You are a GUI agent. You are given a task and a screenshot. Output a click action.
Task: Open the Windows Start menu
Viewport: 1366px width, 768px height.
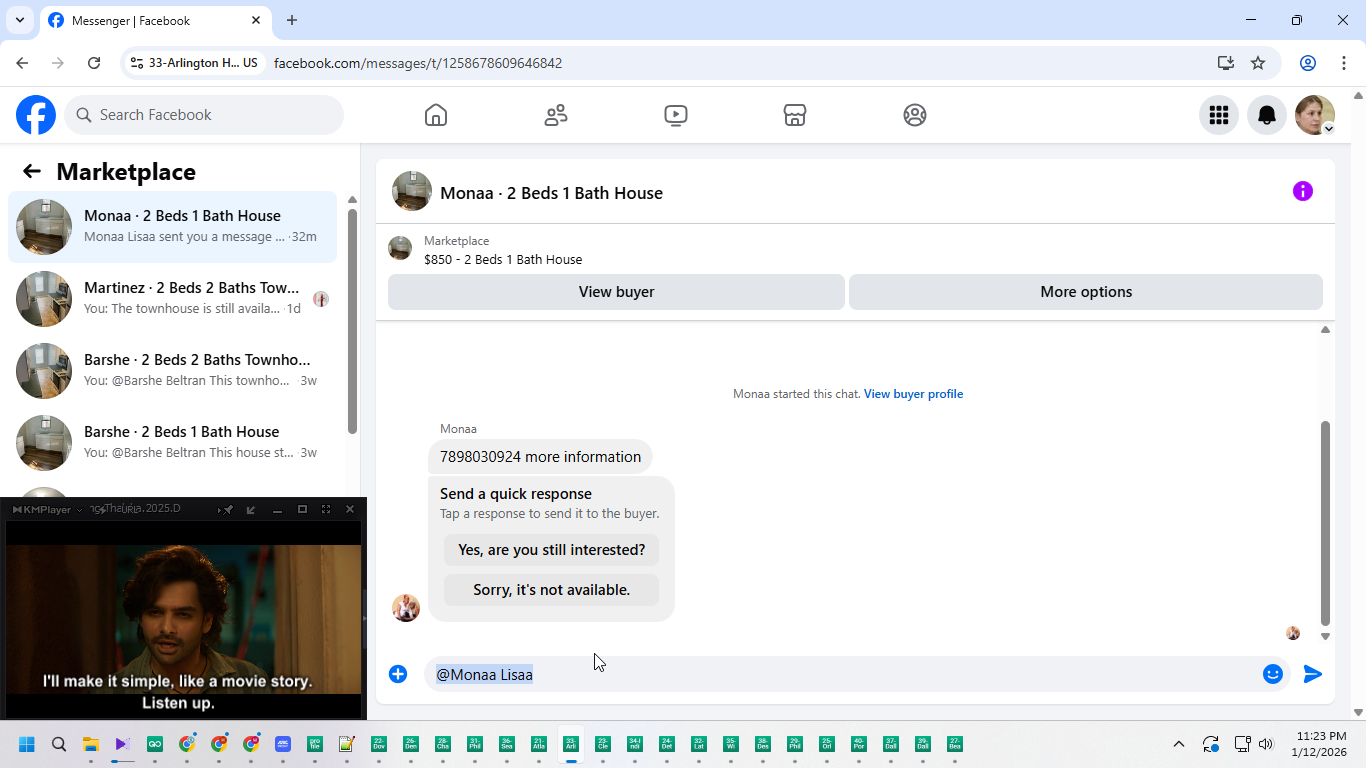(x=27, y=744)
